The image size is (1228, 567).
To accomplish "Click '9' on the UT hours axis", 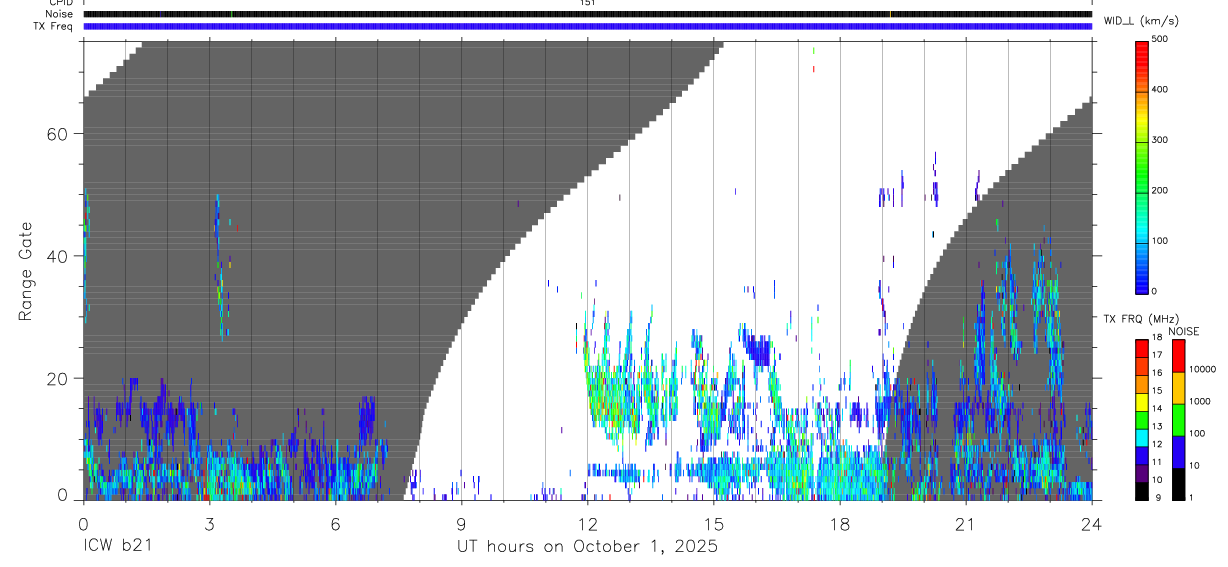I will click(461, 523).
